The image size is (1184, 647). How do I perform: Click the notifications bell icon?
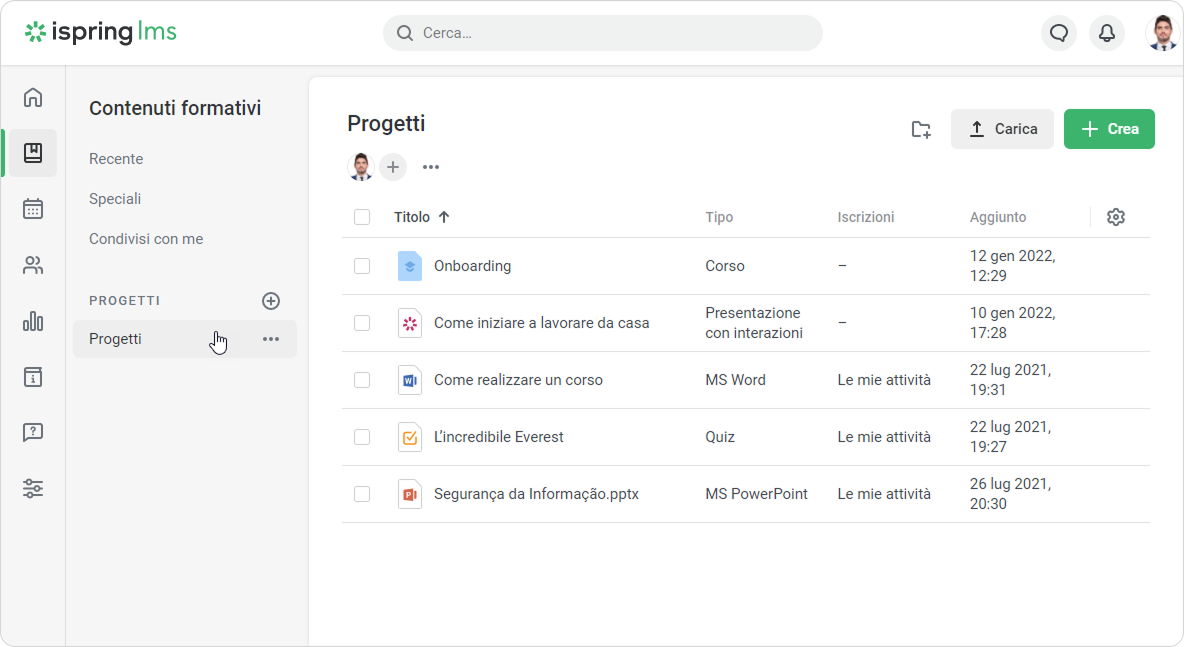coord(1107,33)
